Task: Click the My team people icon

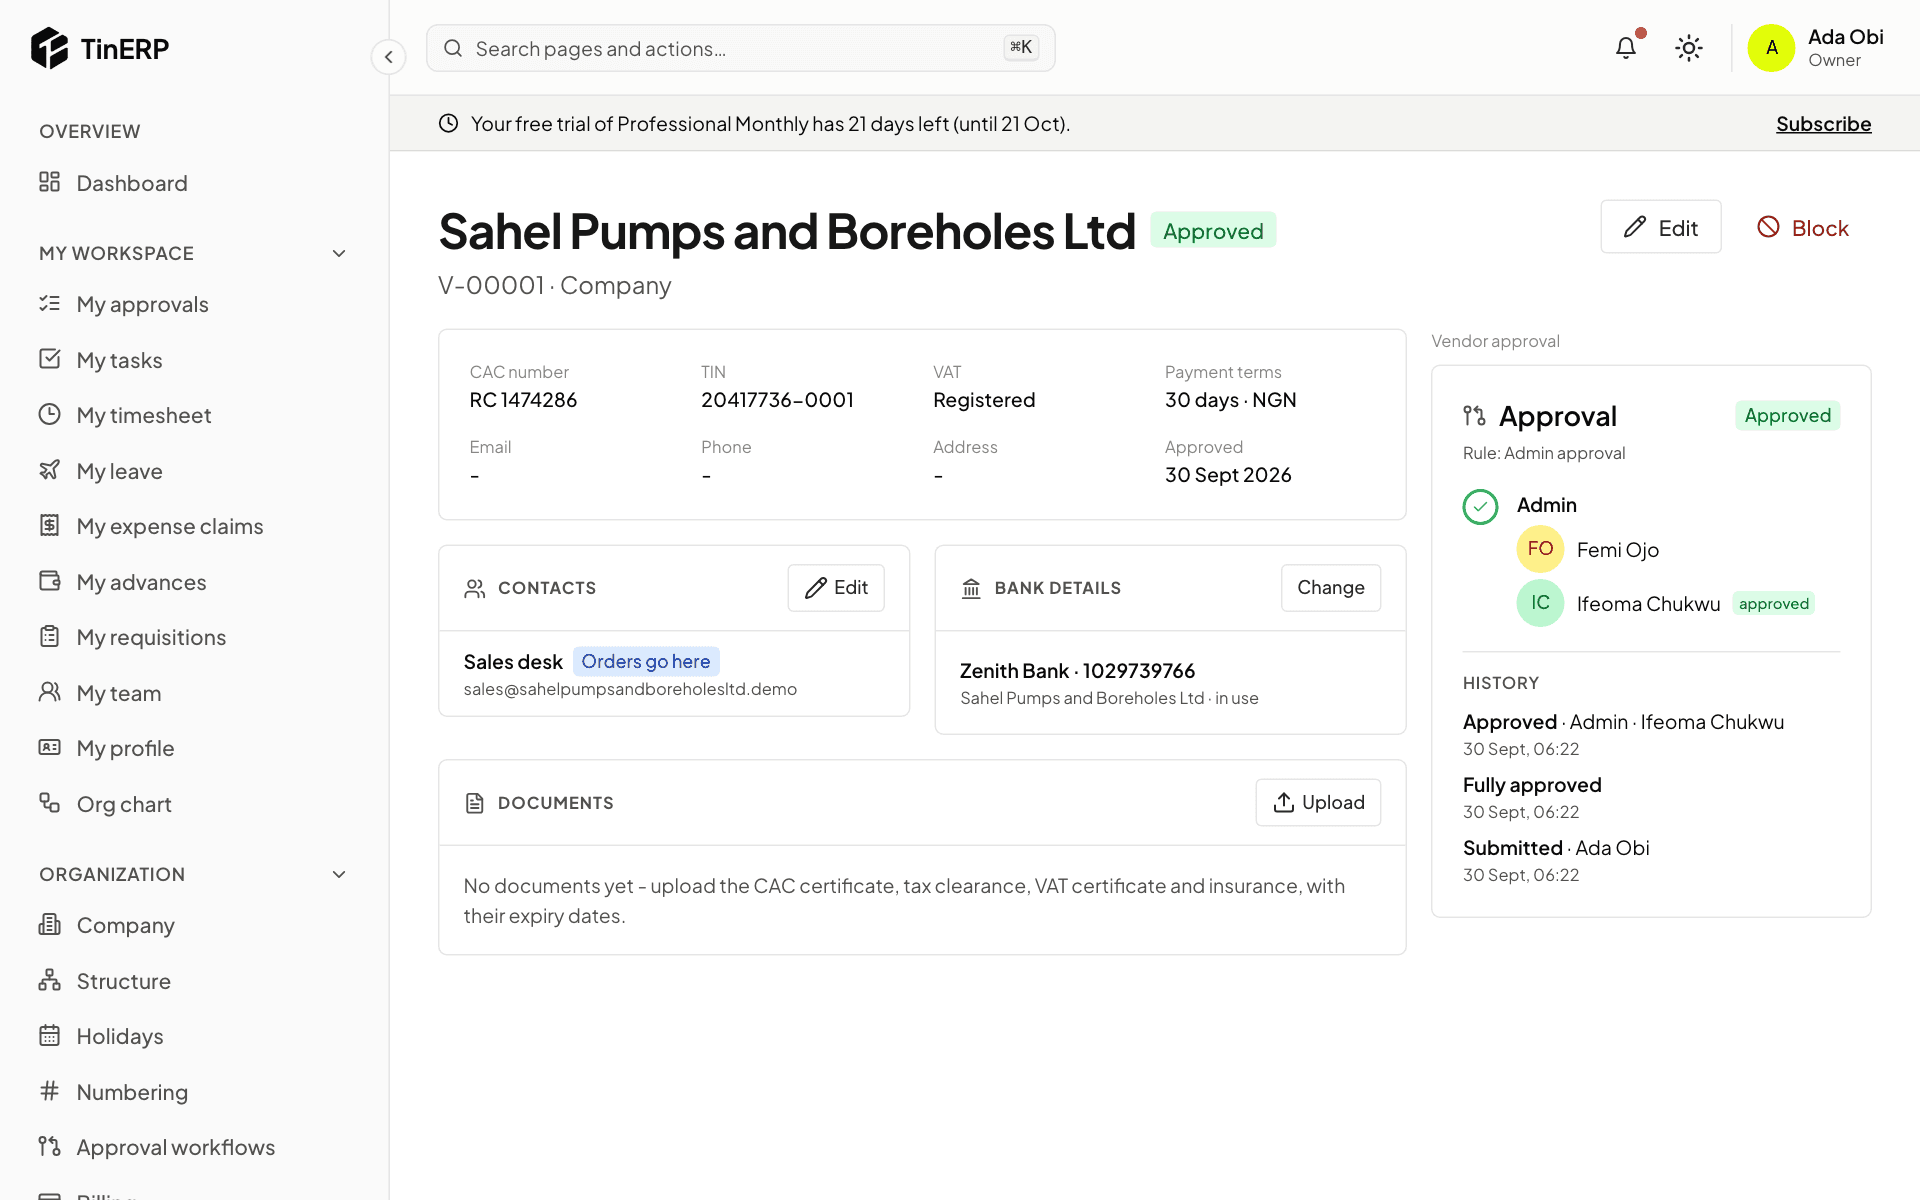Action: coord(49,692)
